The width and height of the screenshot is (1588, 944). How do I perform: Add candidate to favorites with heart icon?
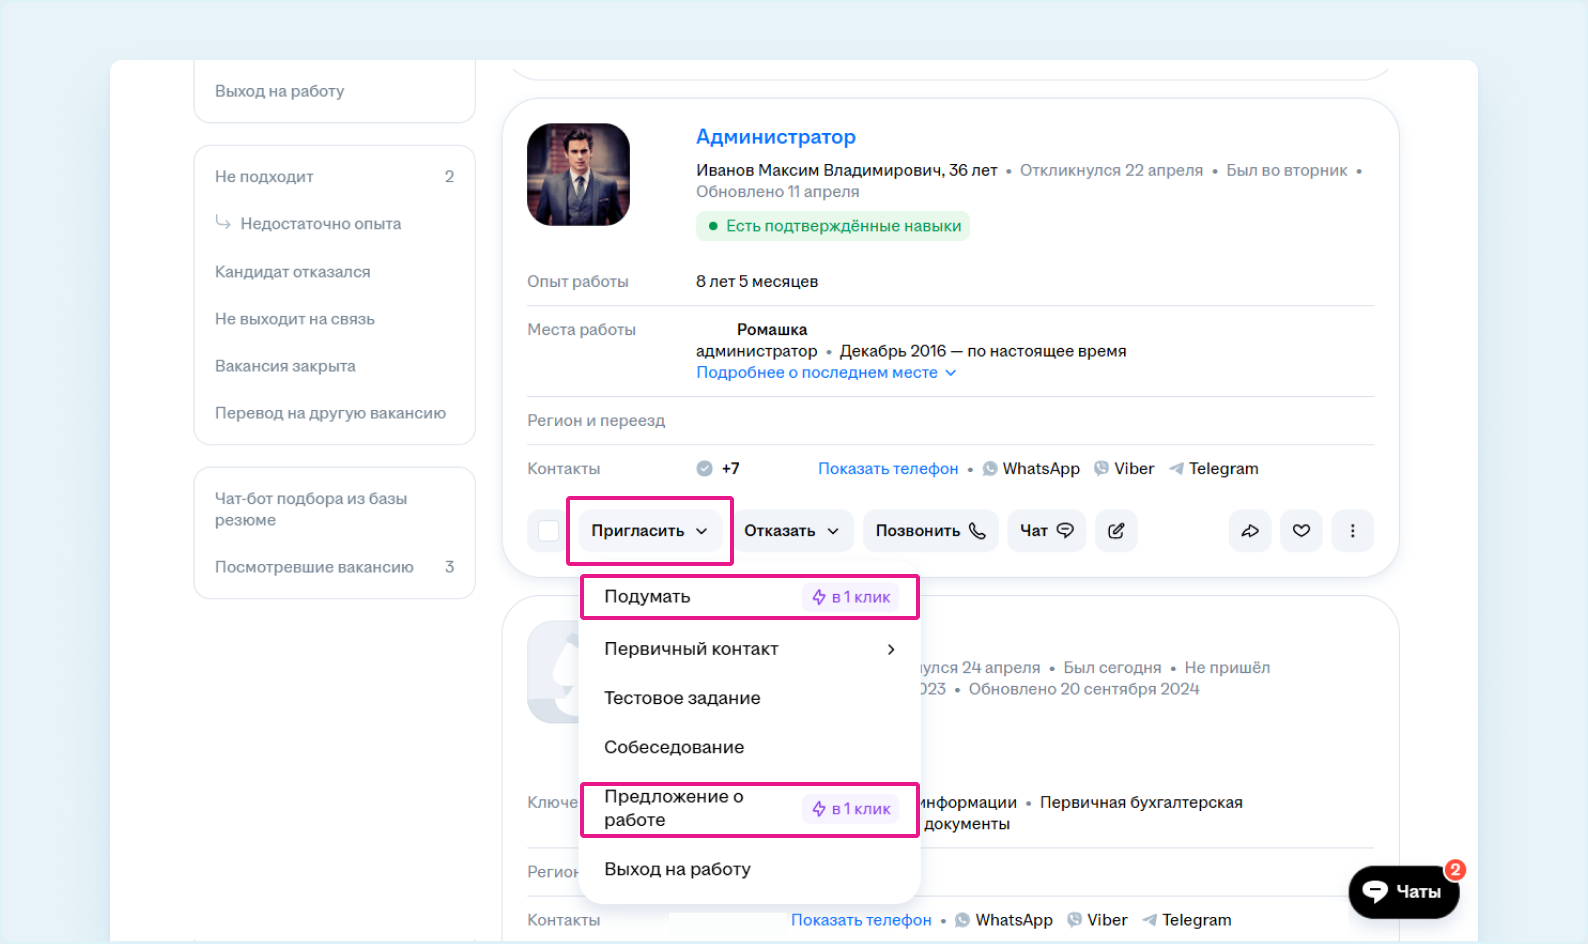pyautogui.click(x=1301, y=531)
